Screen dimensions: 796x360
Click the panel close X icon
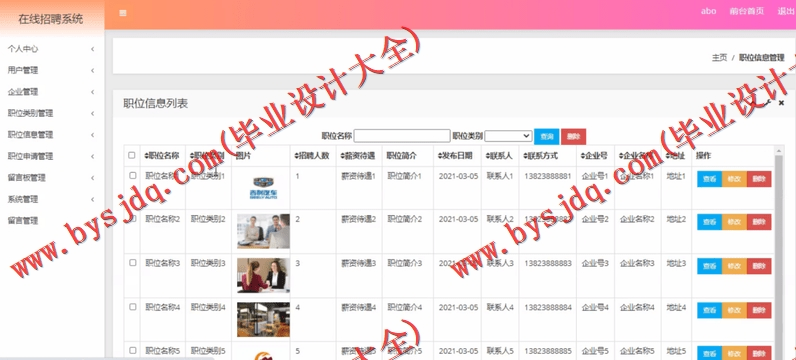pyautogui.click(x=781, y=103)
